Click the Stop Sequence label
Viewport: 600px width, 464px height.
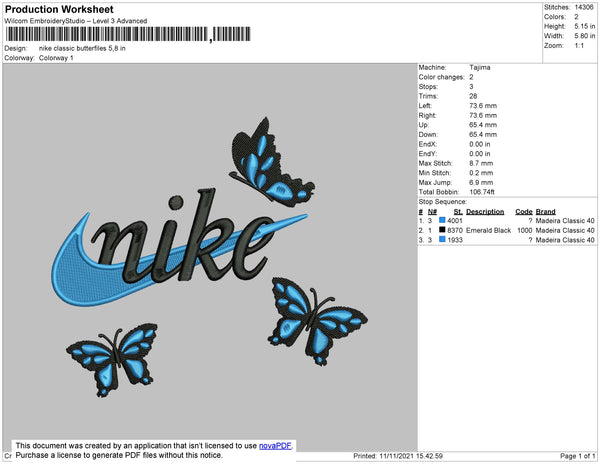tap(443, 202)
